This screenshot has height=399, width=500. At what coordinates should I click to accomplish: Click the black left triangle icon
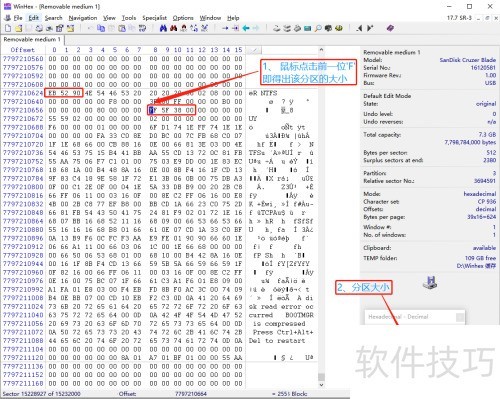[359, 29]
